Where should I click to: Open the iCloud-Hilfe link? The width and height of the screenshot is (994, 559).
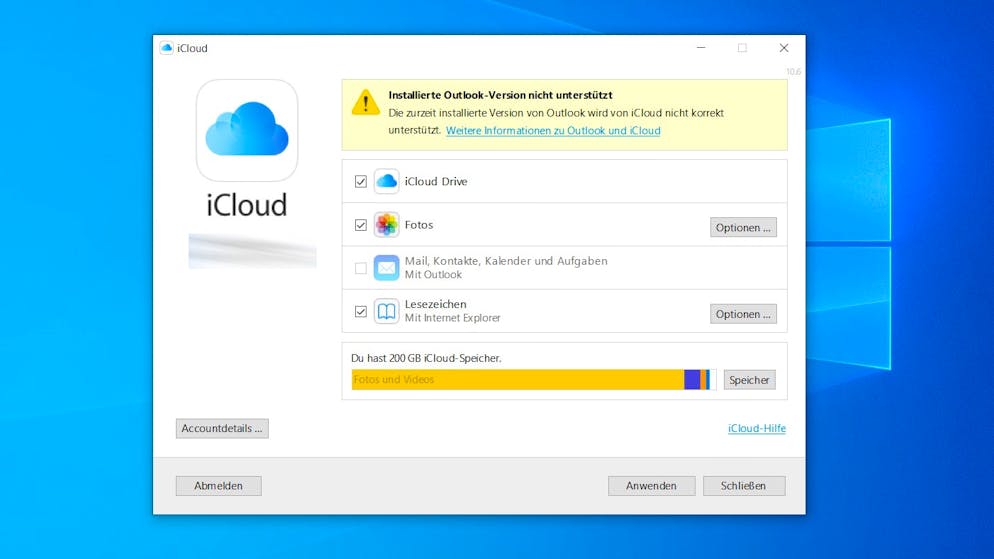click(x=756, y=428)
